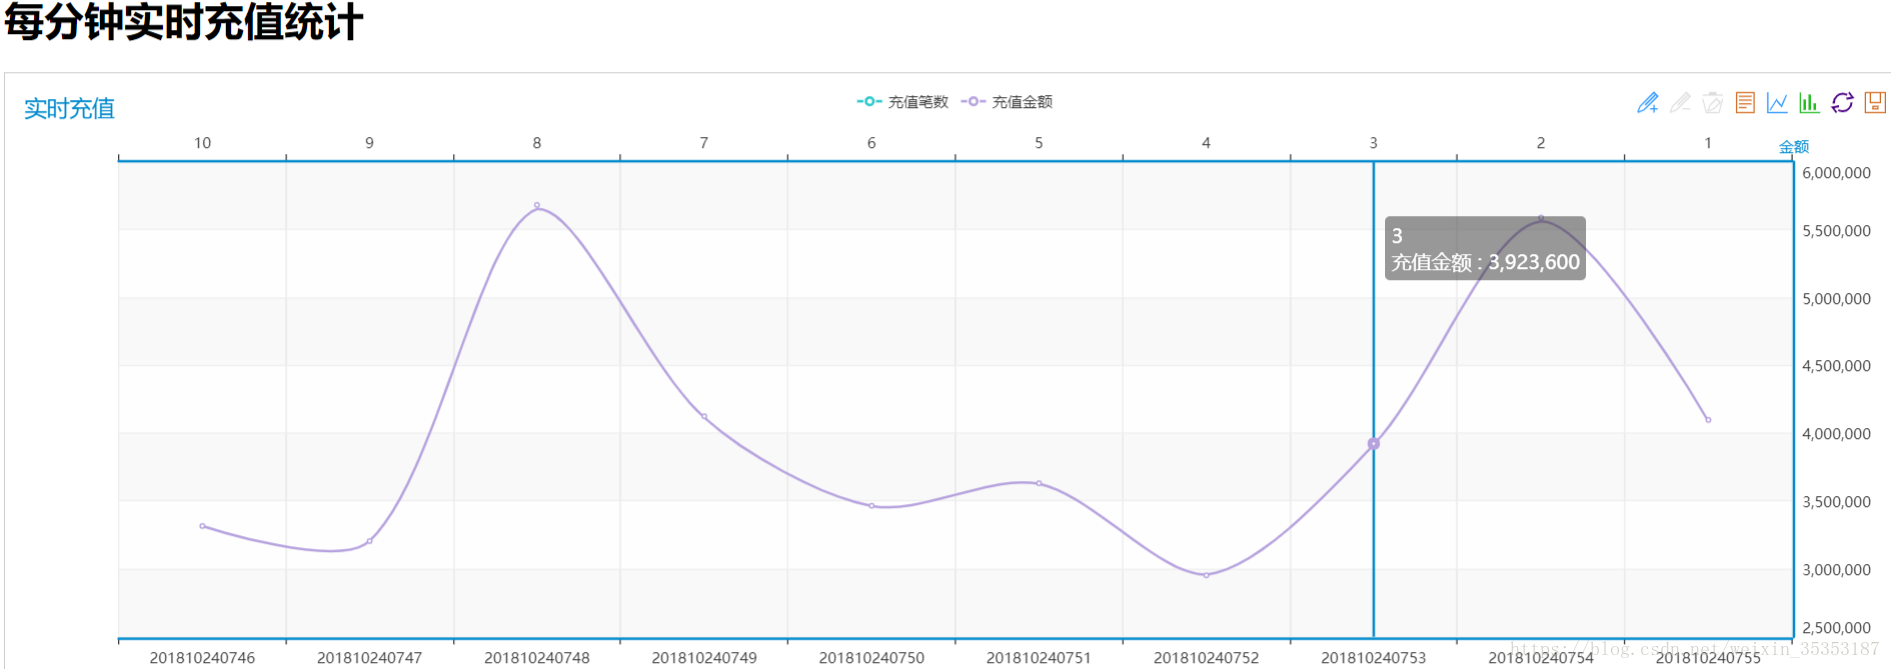Image resolution: width=1891 pixels, height=669 pixels.
Task: Click the data point above 201810240749
Action: click(704, 416)
